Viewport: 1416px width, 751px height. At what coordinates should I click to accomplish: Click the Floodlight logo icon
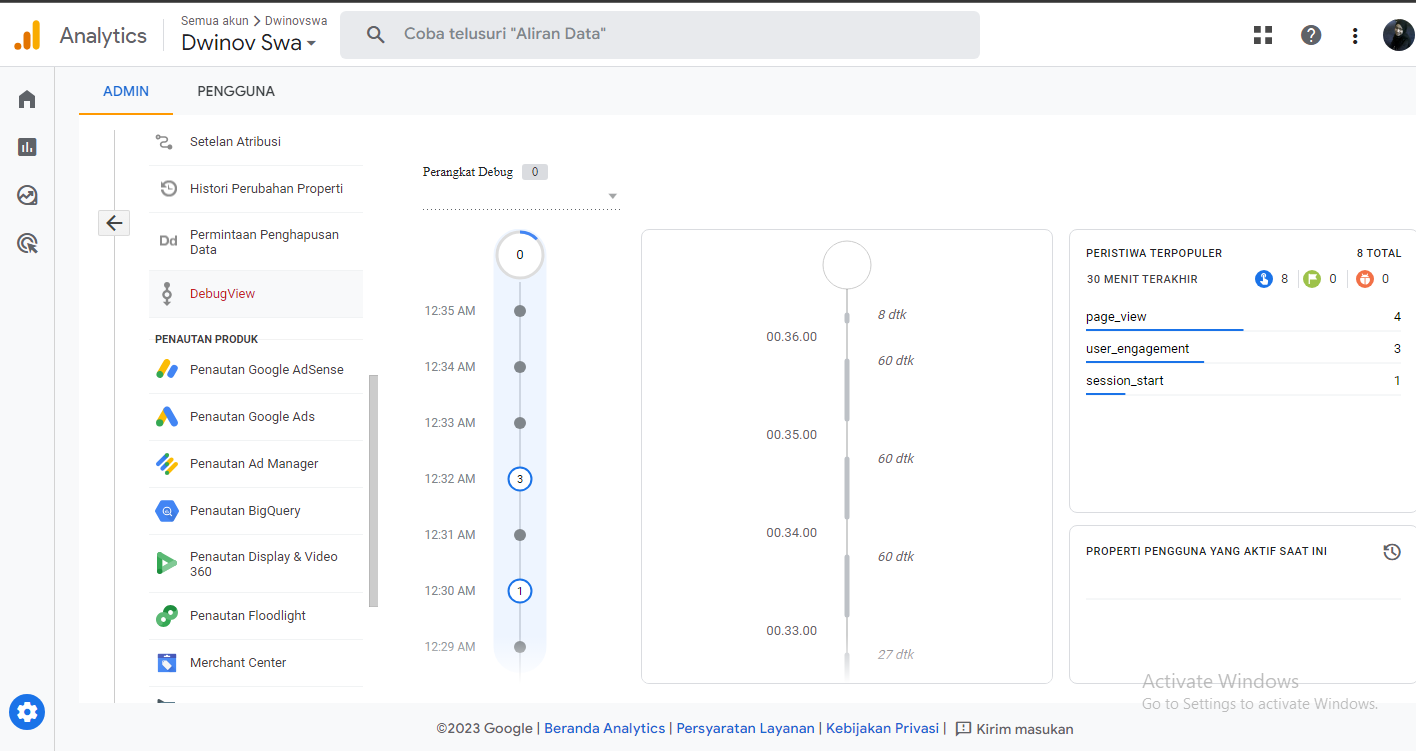tap(167, 615)
